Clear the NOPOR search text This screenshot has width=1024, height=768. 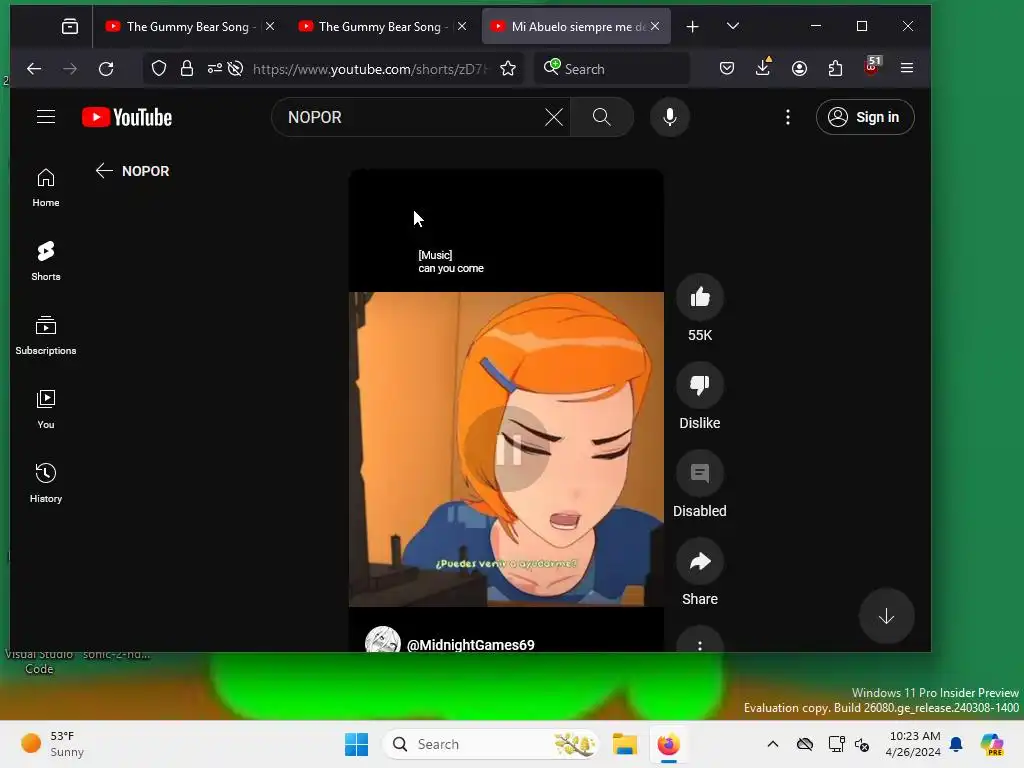[x=554, y=117]
